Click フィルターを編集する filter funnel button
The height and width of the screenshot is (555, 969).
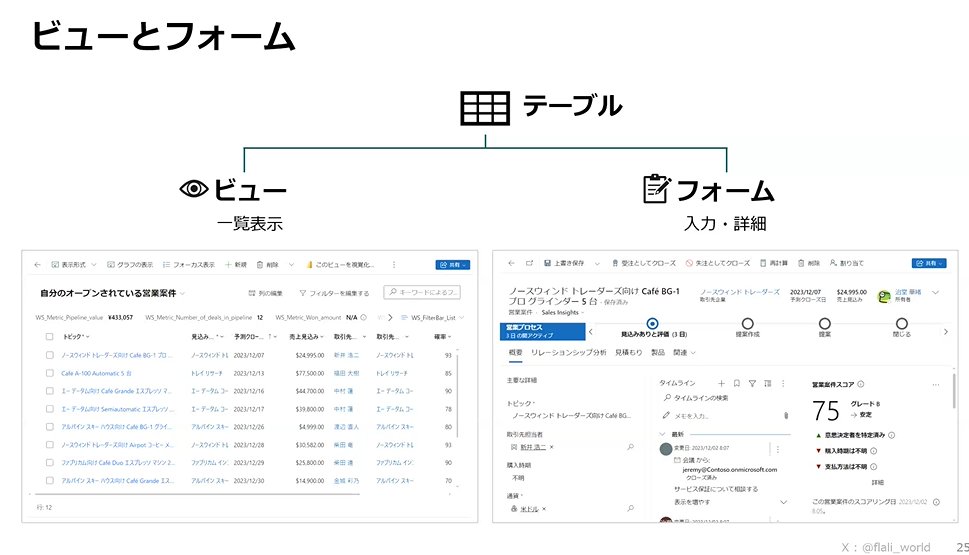334,293
